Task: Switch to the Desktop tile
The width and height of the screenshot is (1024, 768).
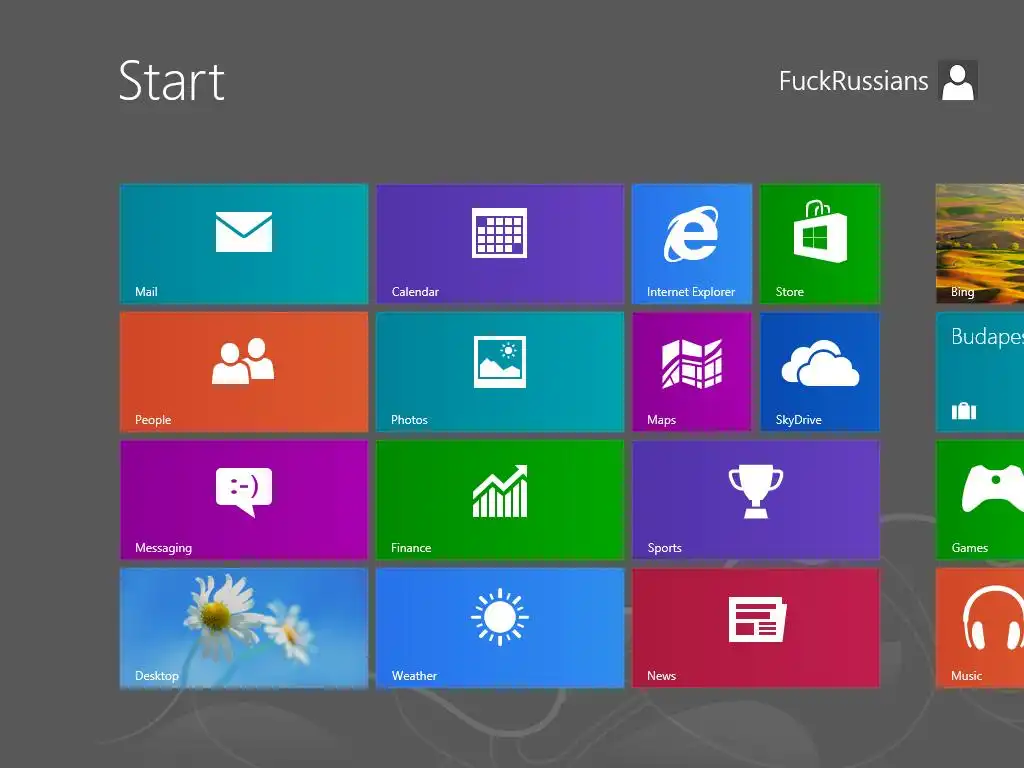Action: 244,628
